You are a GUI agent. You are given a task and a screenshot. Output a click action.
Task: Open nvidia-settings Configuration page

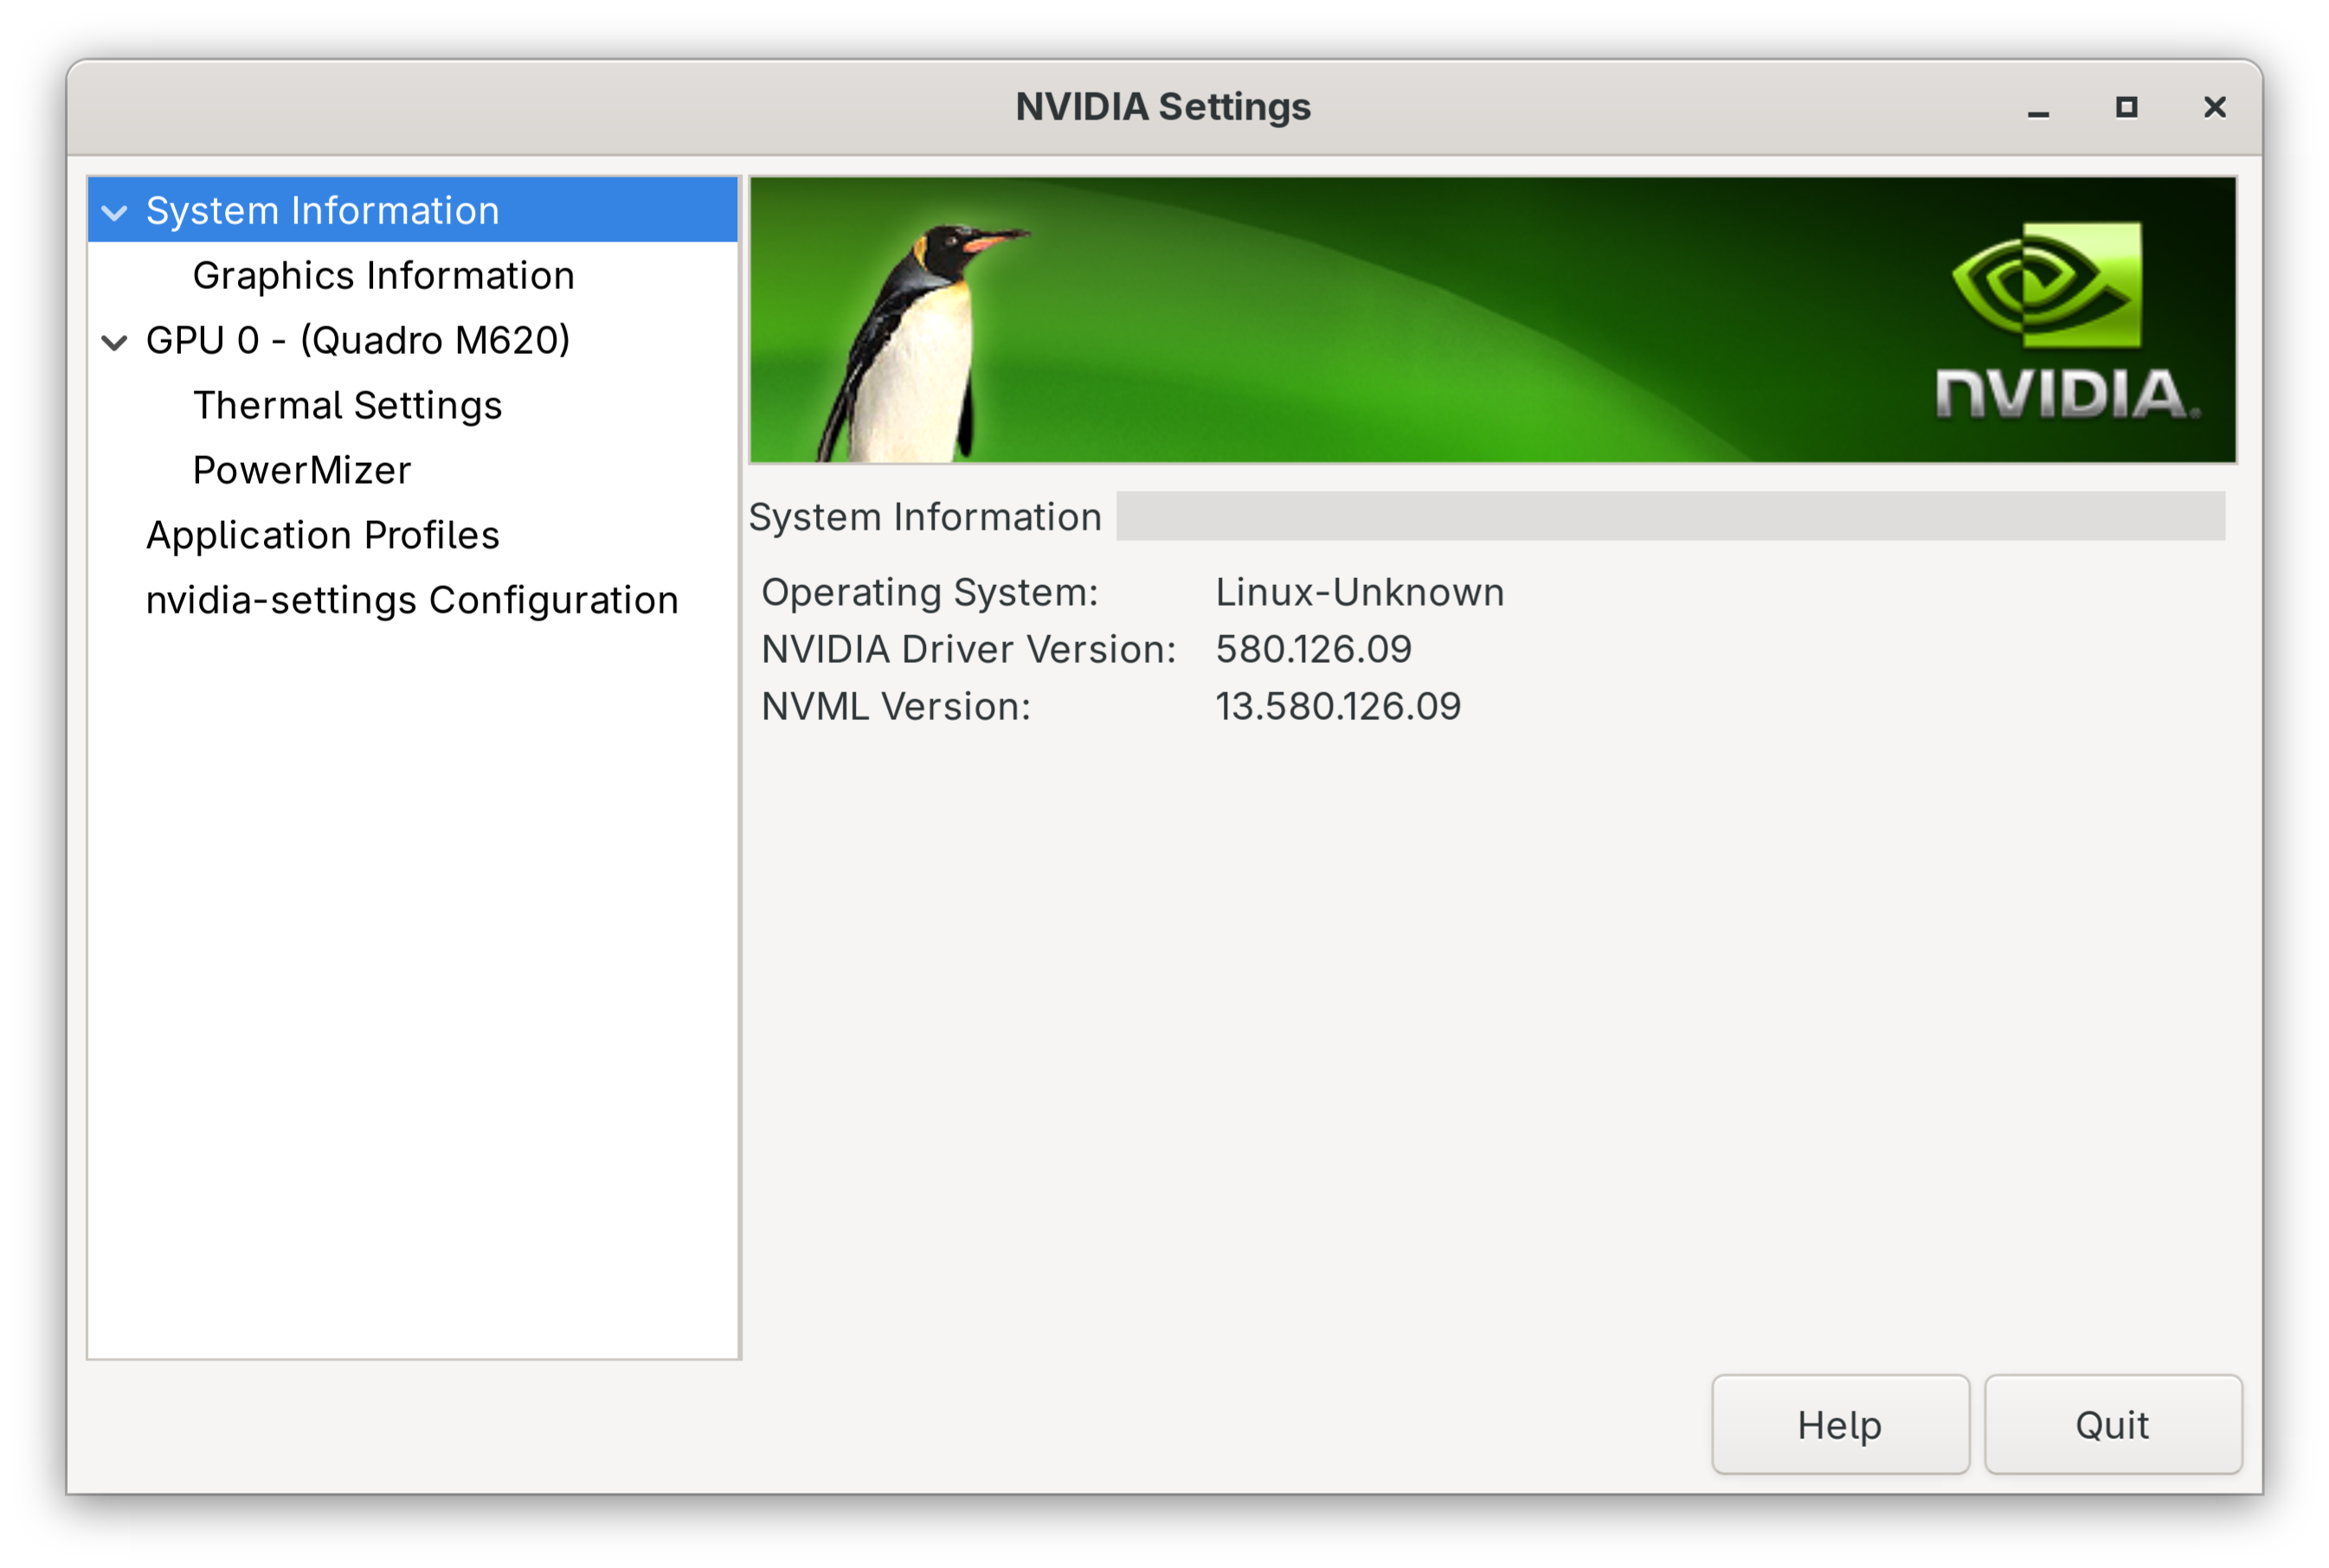point(412,601)
